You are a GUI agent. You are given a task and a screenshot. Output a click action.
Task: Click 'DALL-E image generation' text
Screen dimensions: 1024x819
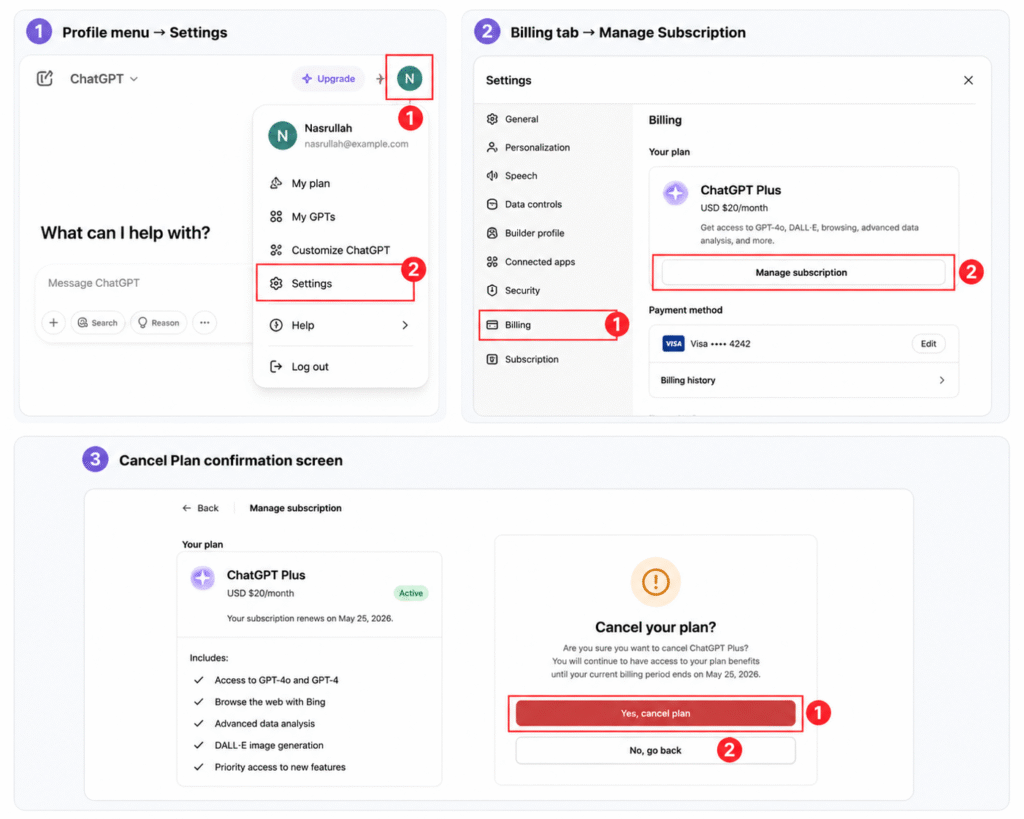pos(269,746)
